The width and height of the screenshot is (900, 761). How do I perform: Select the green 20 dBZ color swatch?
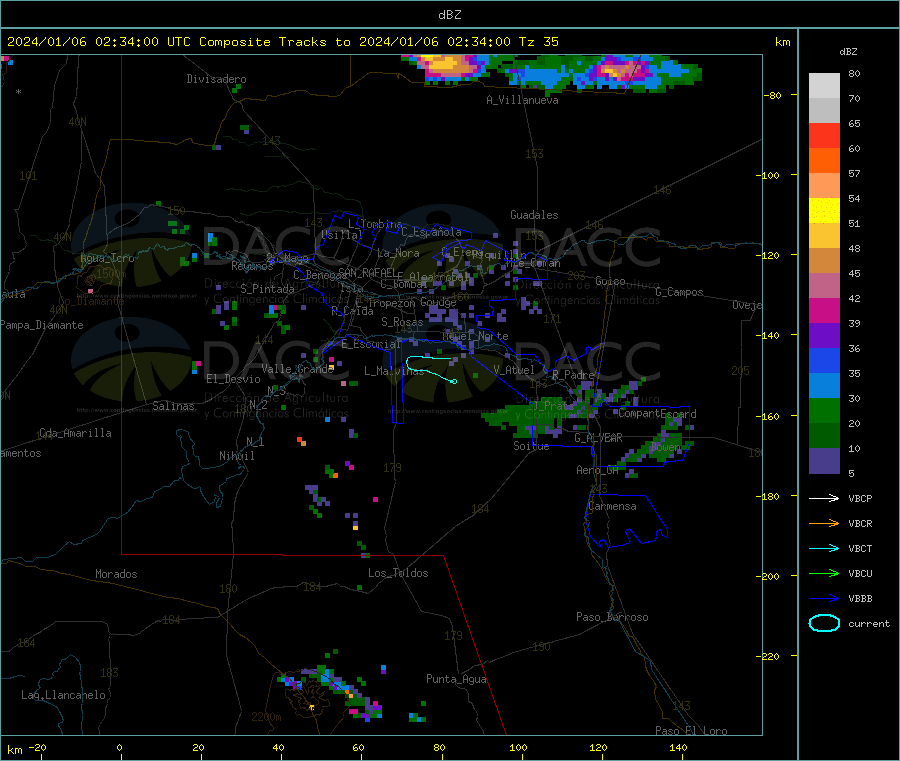point(824,410)
